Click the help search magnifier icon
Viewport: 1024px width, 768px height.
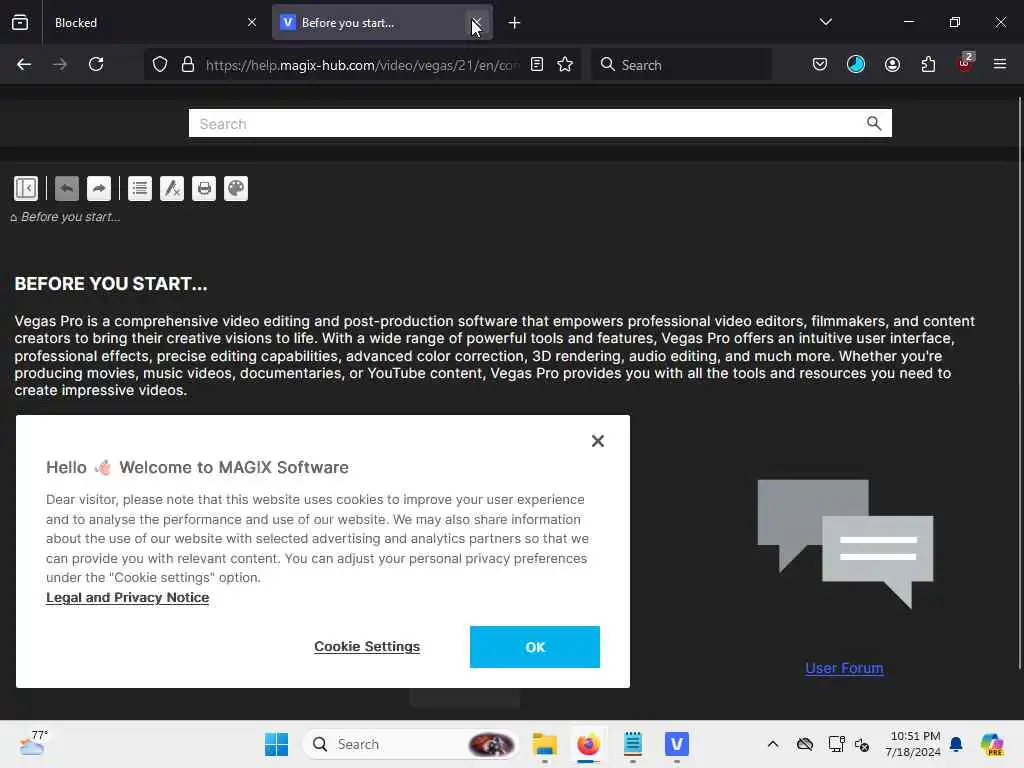(x=874, y=123)
